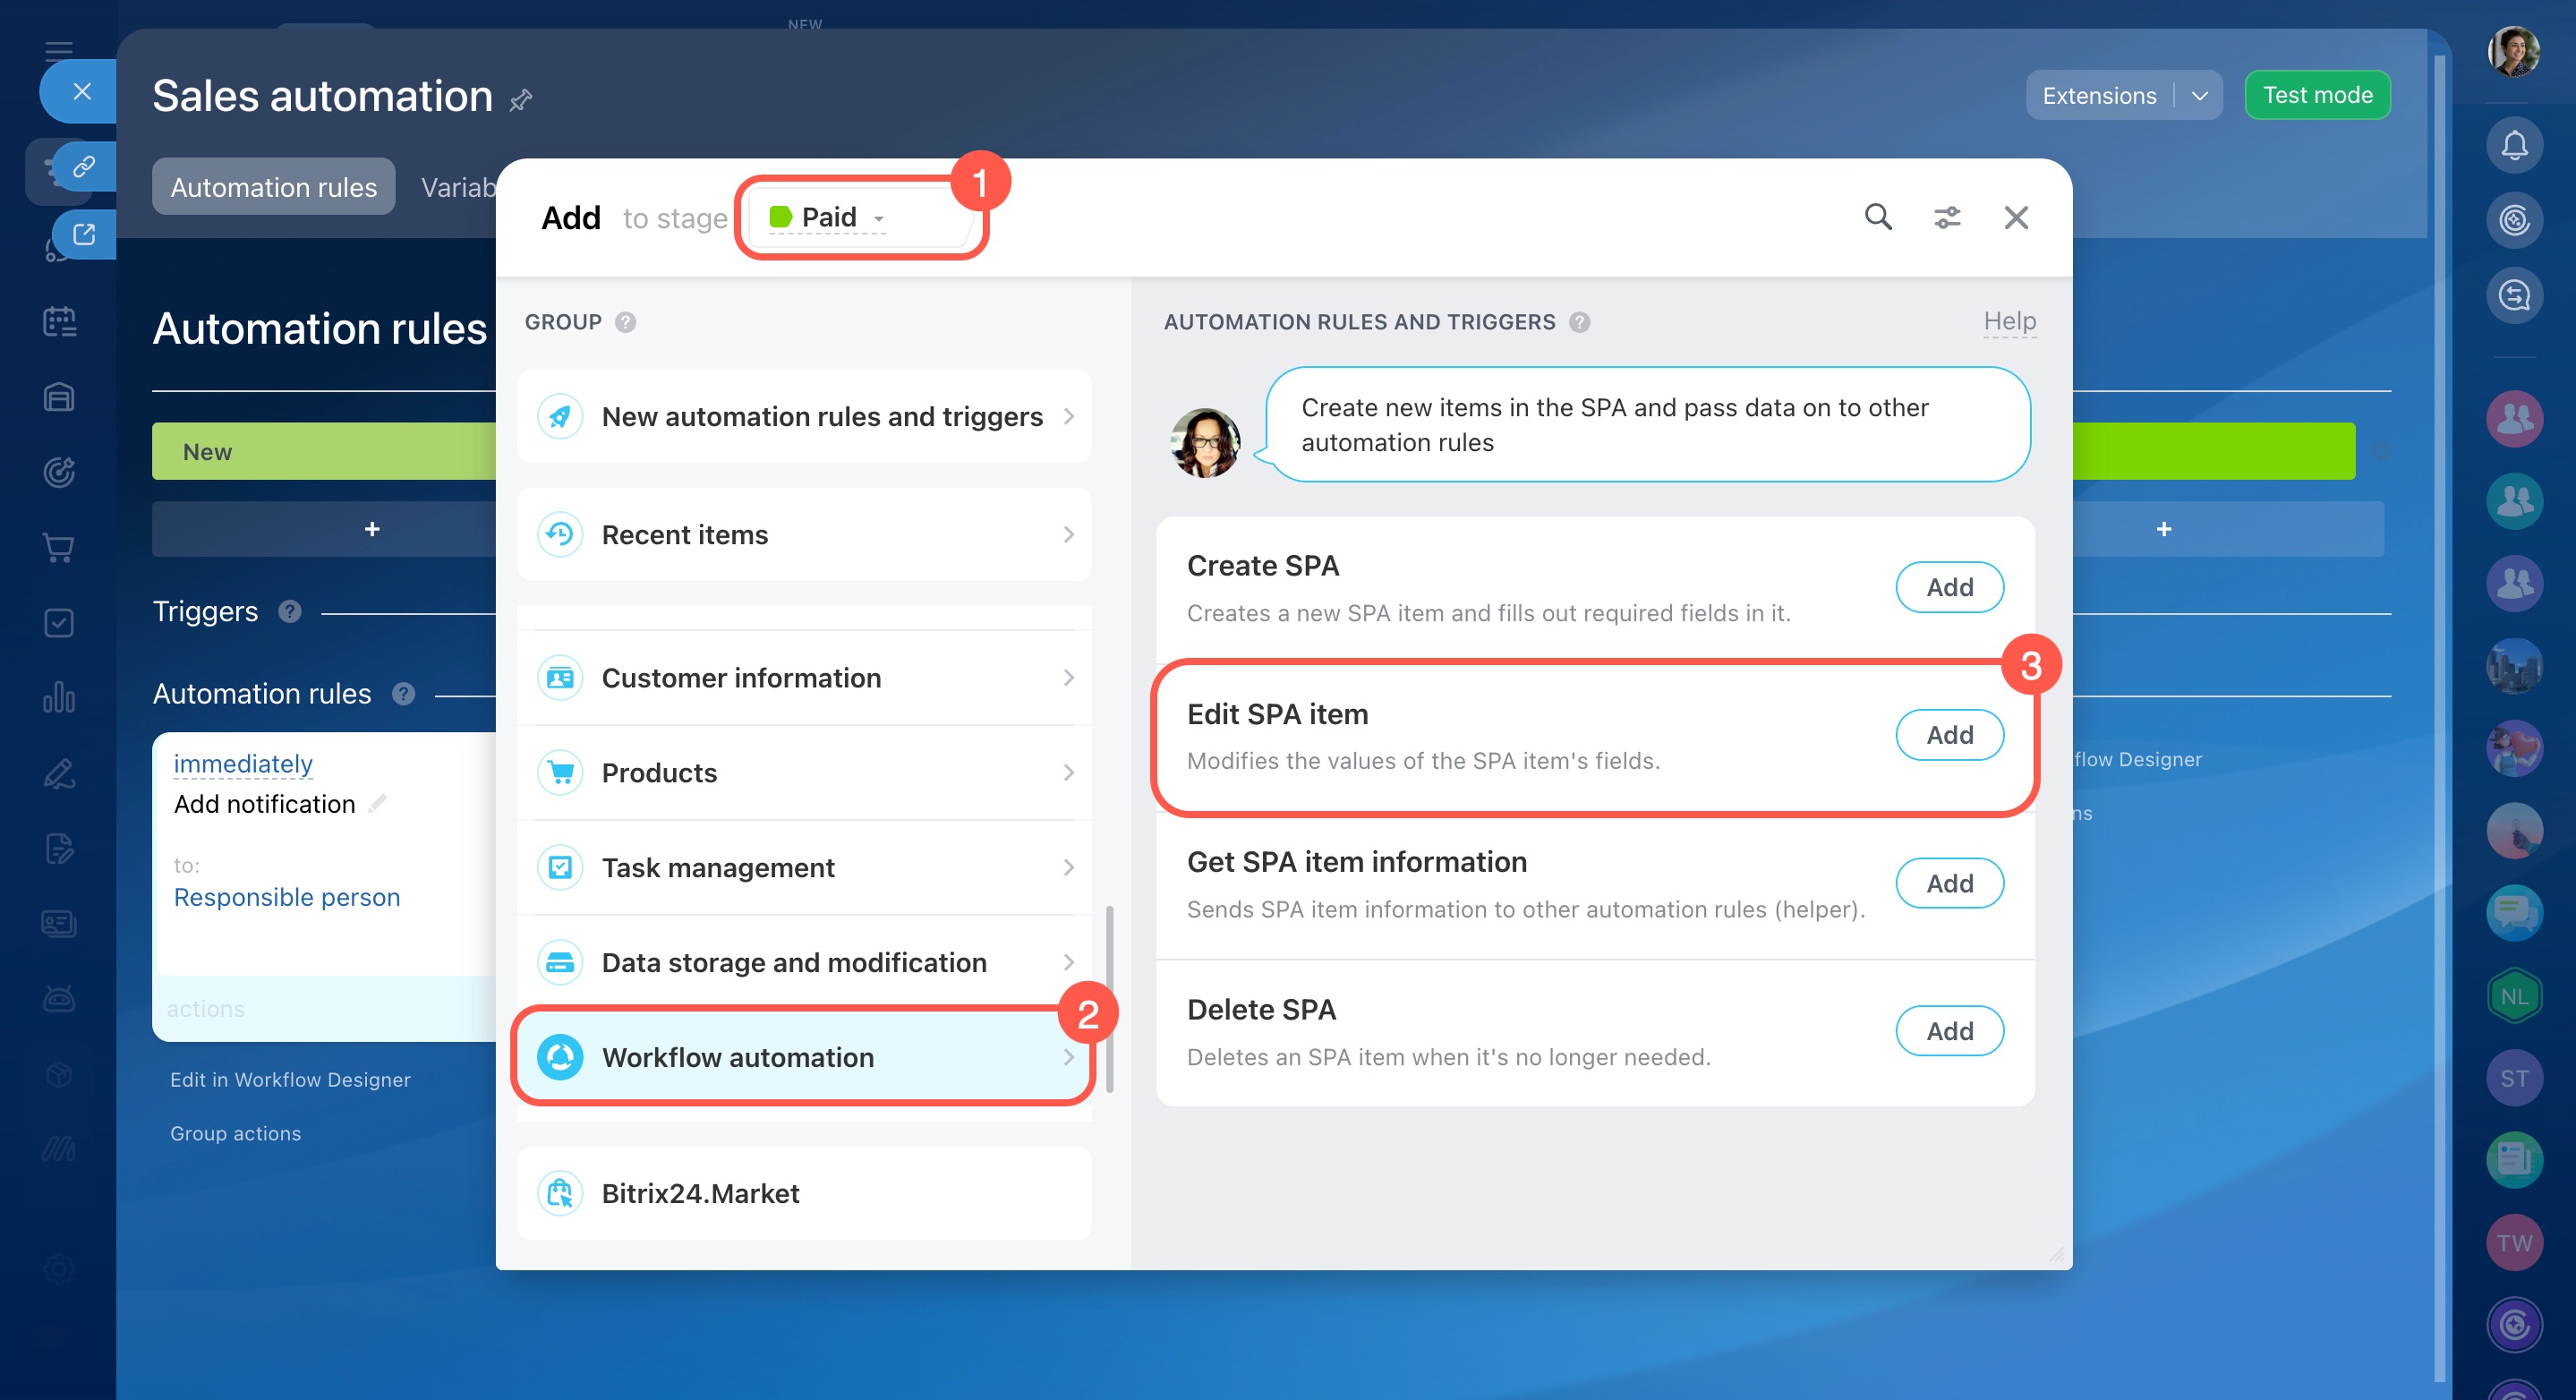Expand the Extensions dropdown arrow
The width and height of the screenshot is (2576, 1400).
(x=2199, y=96)
